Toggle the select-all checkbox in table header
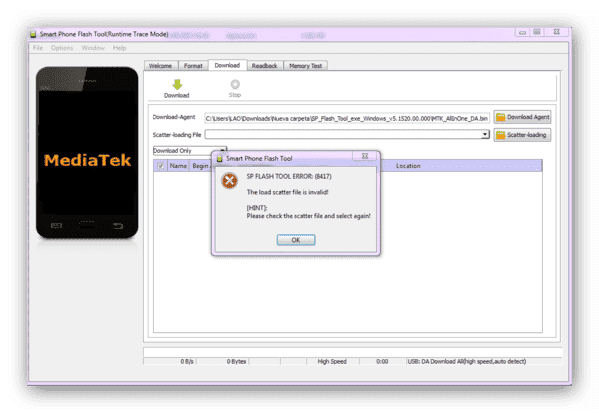Image resolution: width=599 pixels, height=413 pixels. point(161,166)
